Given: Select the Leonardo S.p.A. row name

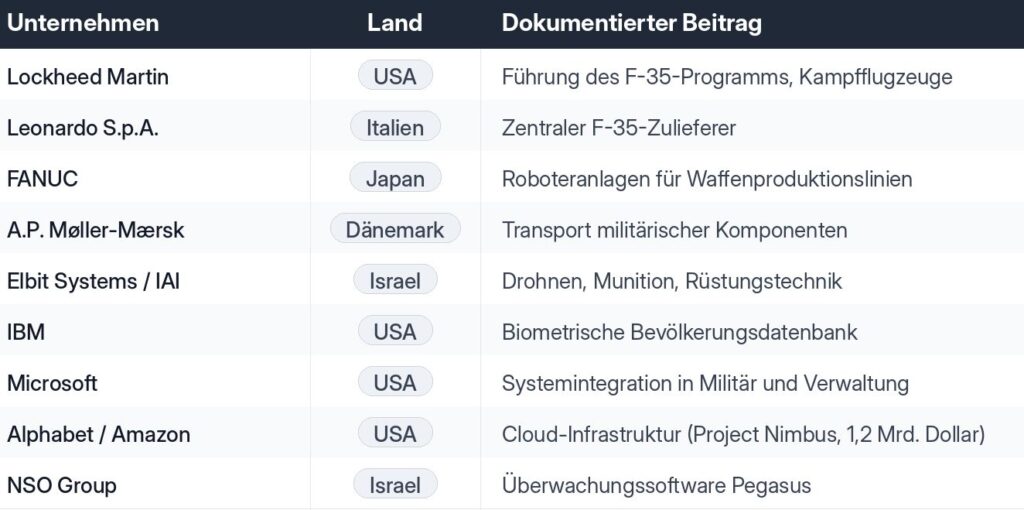Looking at the screenshot, I should click(82, 127).
